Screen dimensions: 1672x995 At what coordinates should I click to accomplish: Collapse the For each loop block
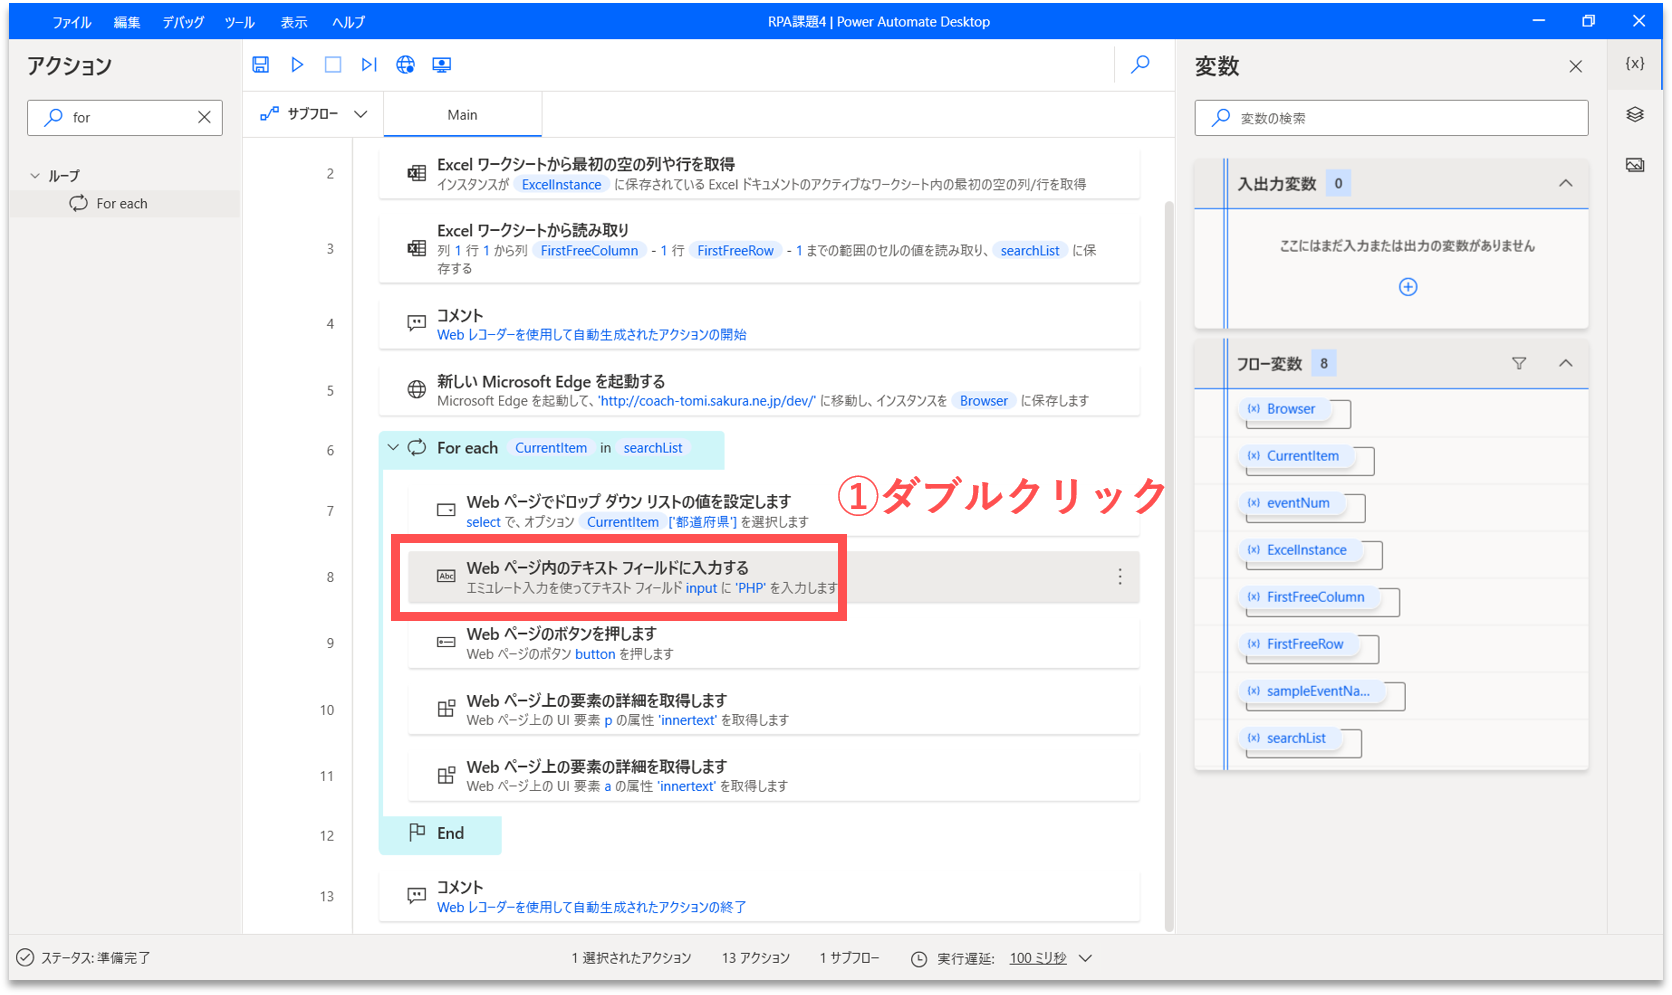(x=393, y=448)
